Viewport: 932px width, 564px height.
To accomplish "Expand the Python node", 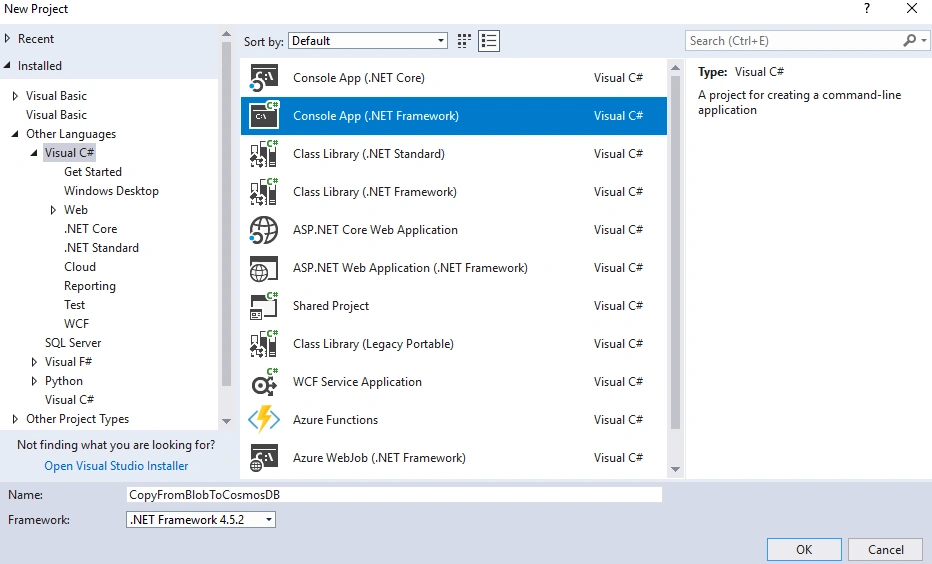I will [34, 381].
